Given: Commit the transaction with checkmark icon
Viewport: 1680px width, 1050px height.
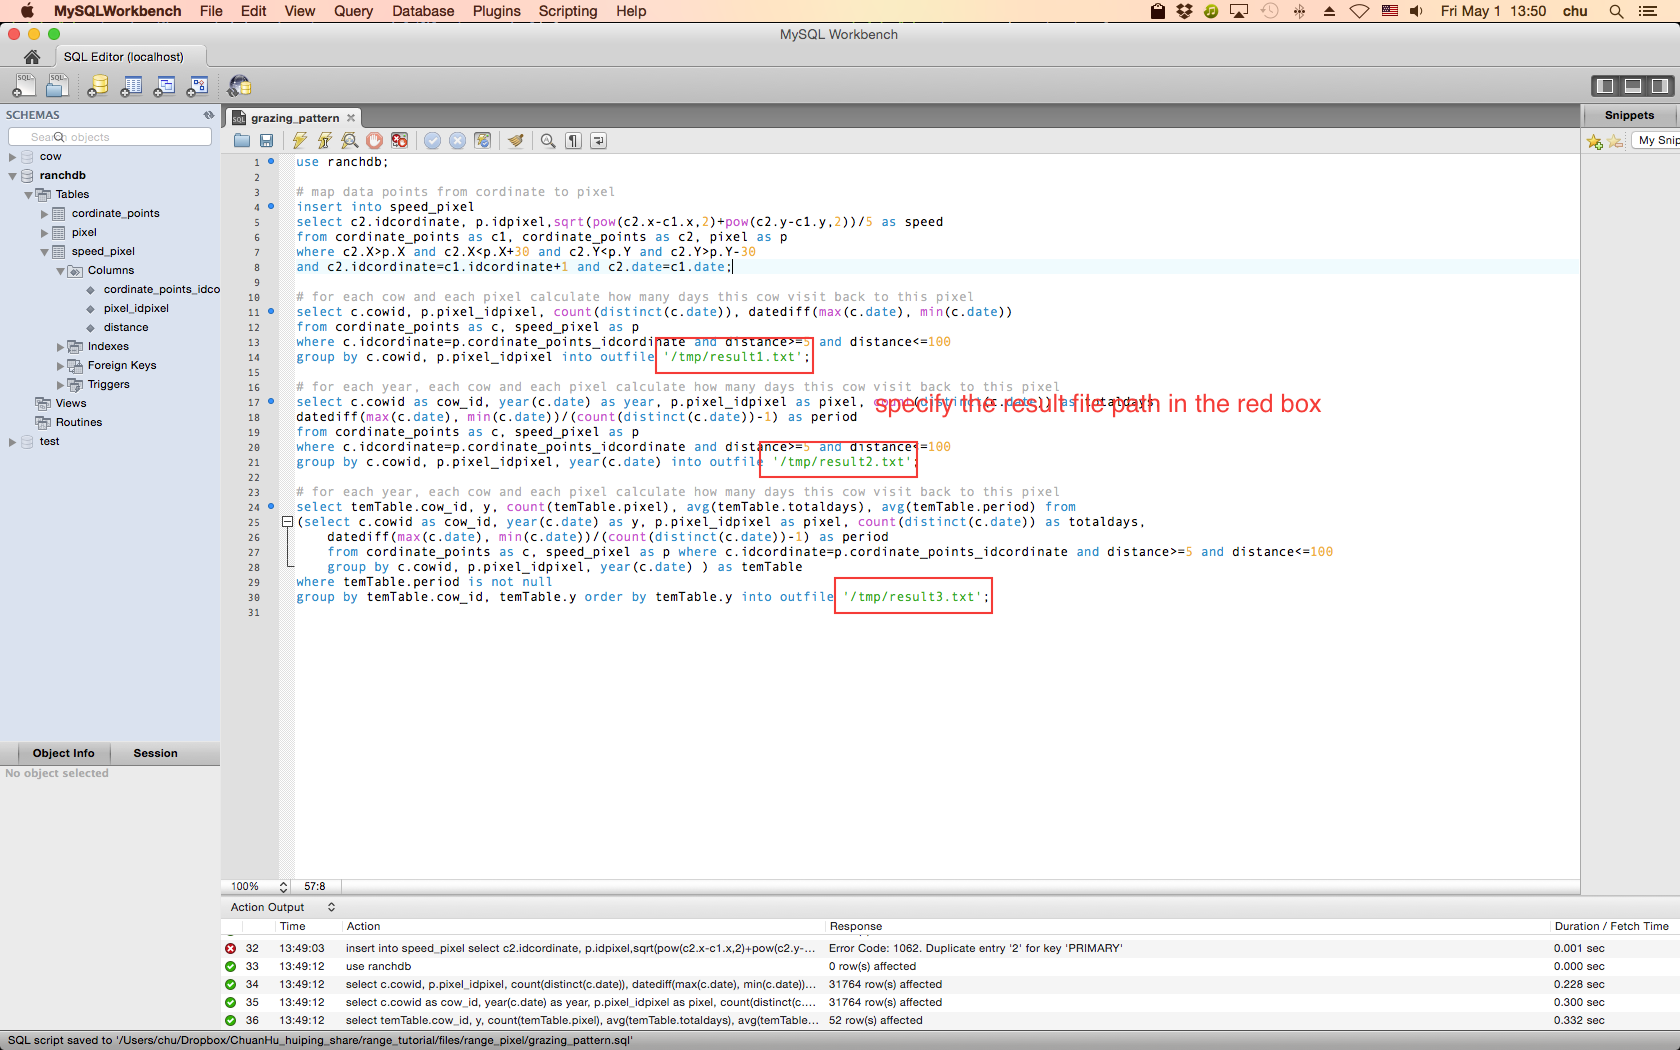Looking at the screenshot, I should [433, 141].
